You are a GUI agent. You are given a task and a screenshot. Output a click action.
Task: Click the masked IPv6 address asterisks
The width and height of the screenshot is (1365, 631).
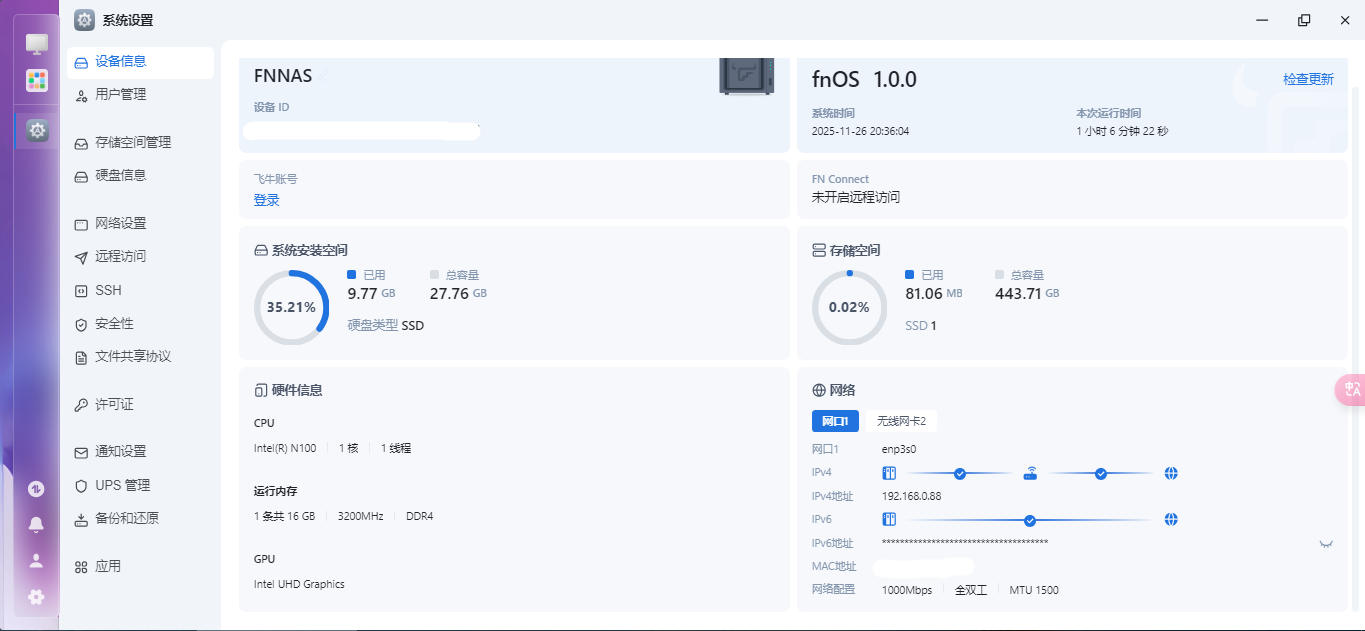965,543
